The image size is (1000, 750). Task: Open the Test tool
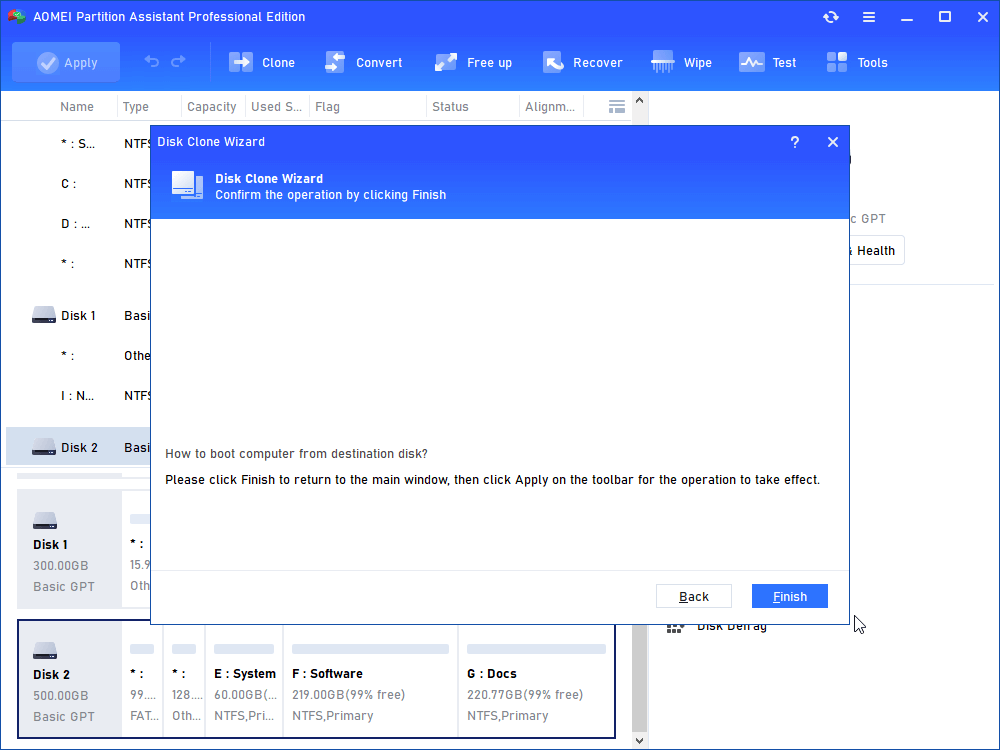(751, 62)
